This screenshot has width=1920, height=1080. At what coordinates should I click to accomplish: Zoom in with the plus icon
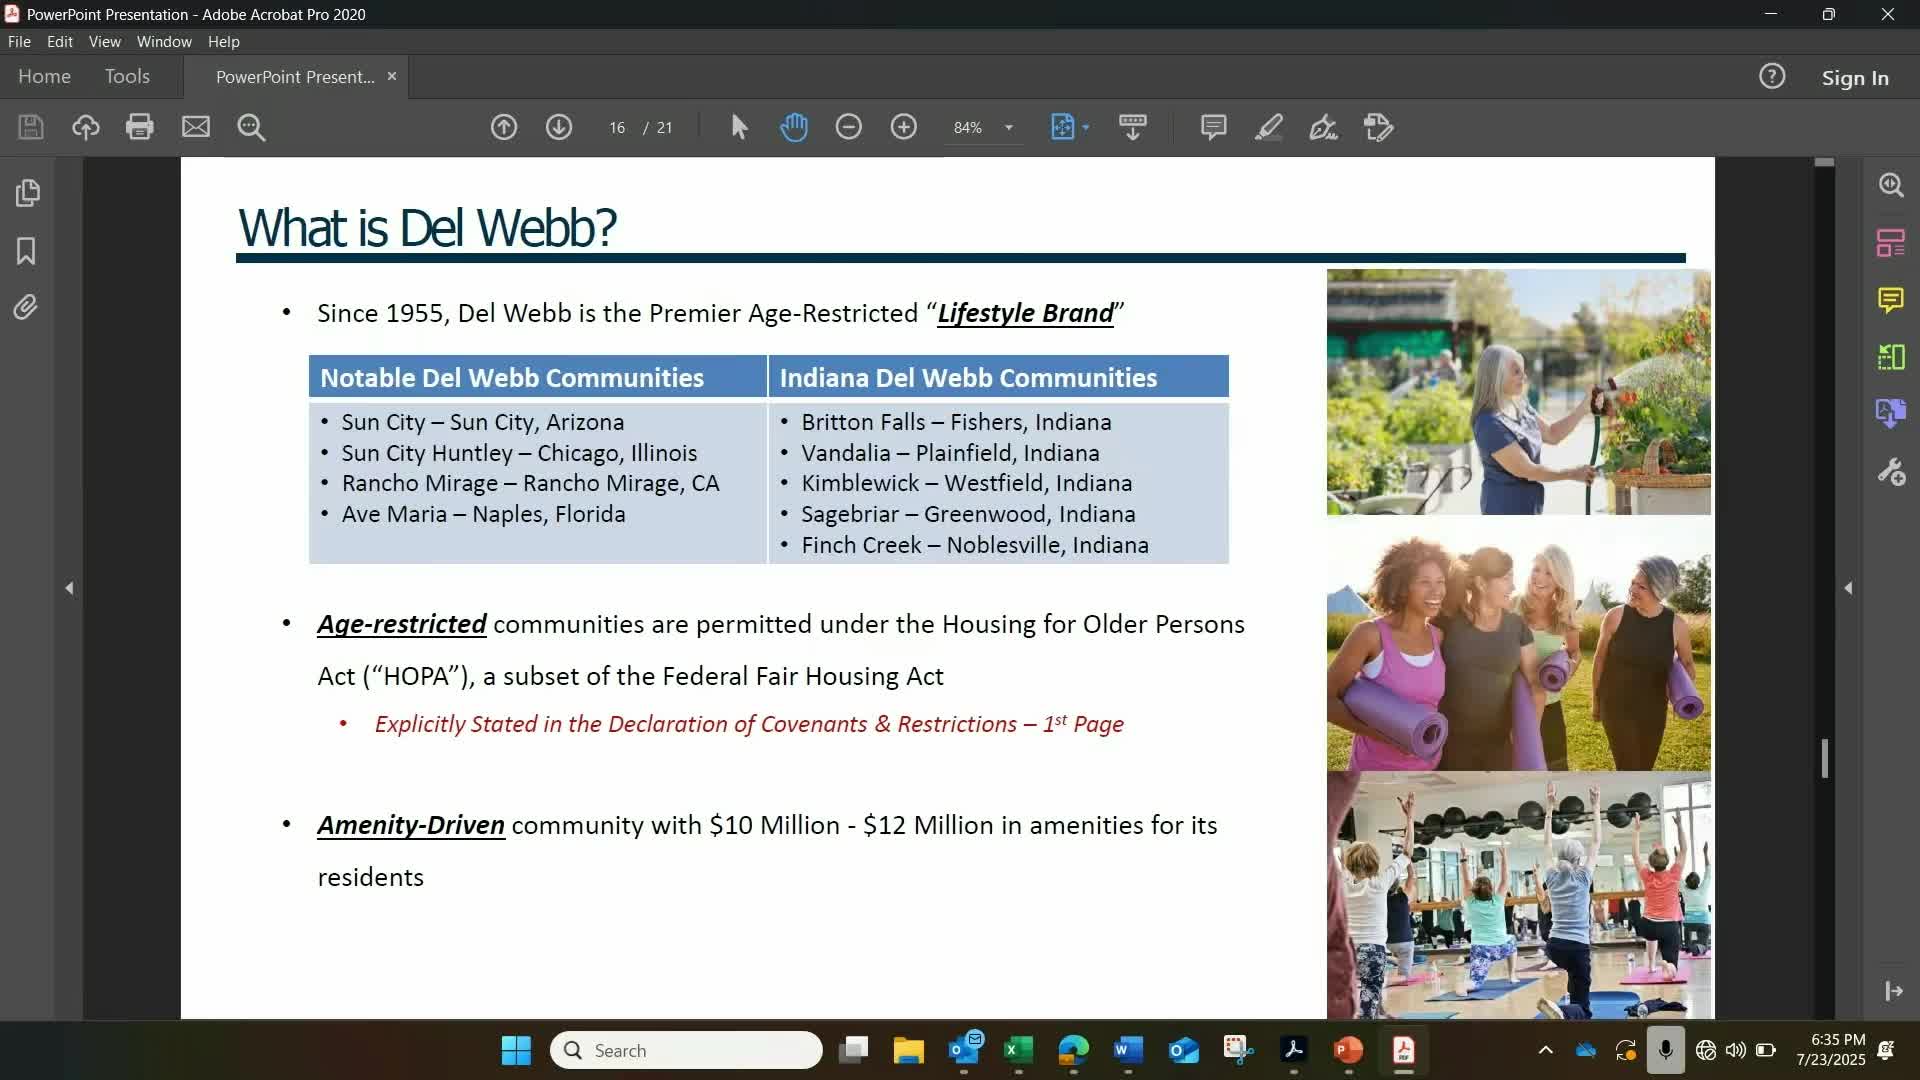(904, 127)
